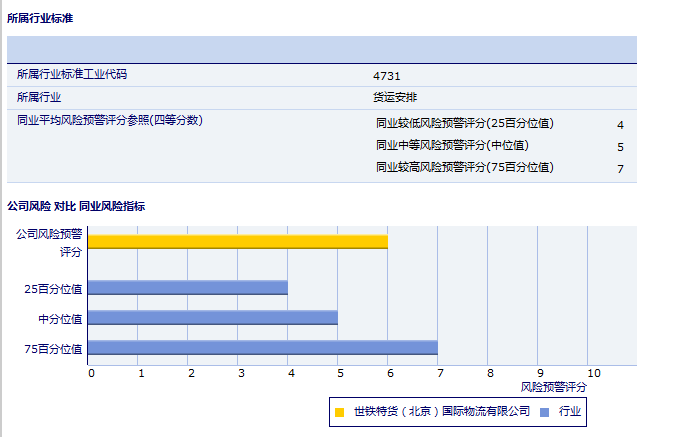Click the 公司风险预警评分 axis label
The height and width of the screenshot is (437, 690).
click(x=49, y=242)
